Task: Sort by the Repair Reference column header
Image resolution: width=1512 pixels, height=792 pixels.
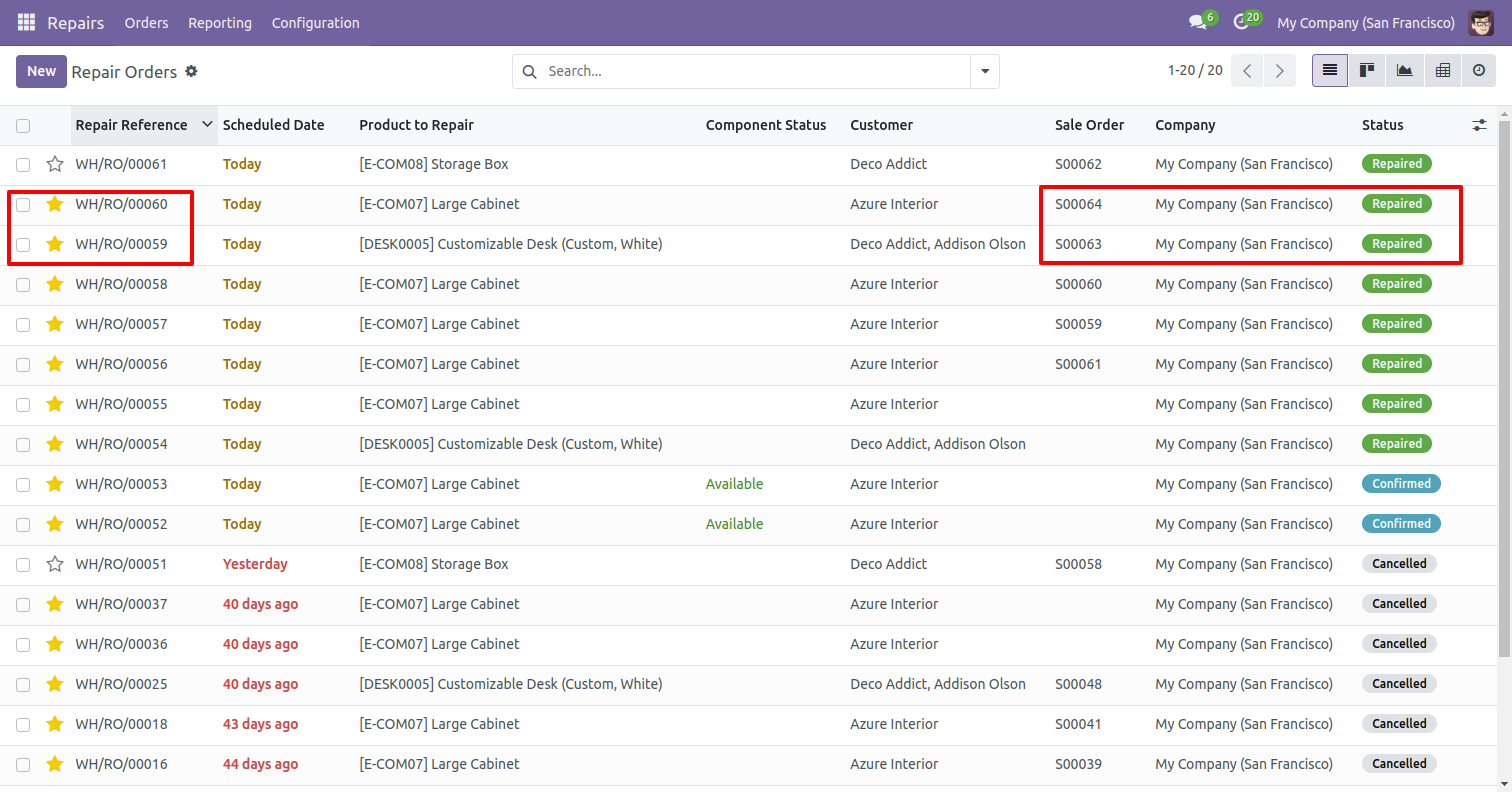Action: (x=132, y=125)
